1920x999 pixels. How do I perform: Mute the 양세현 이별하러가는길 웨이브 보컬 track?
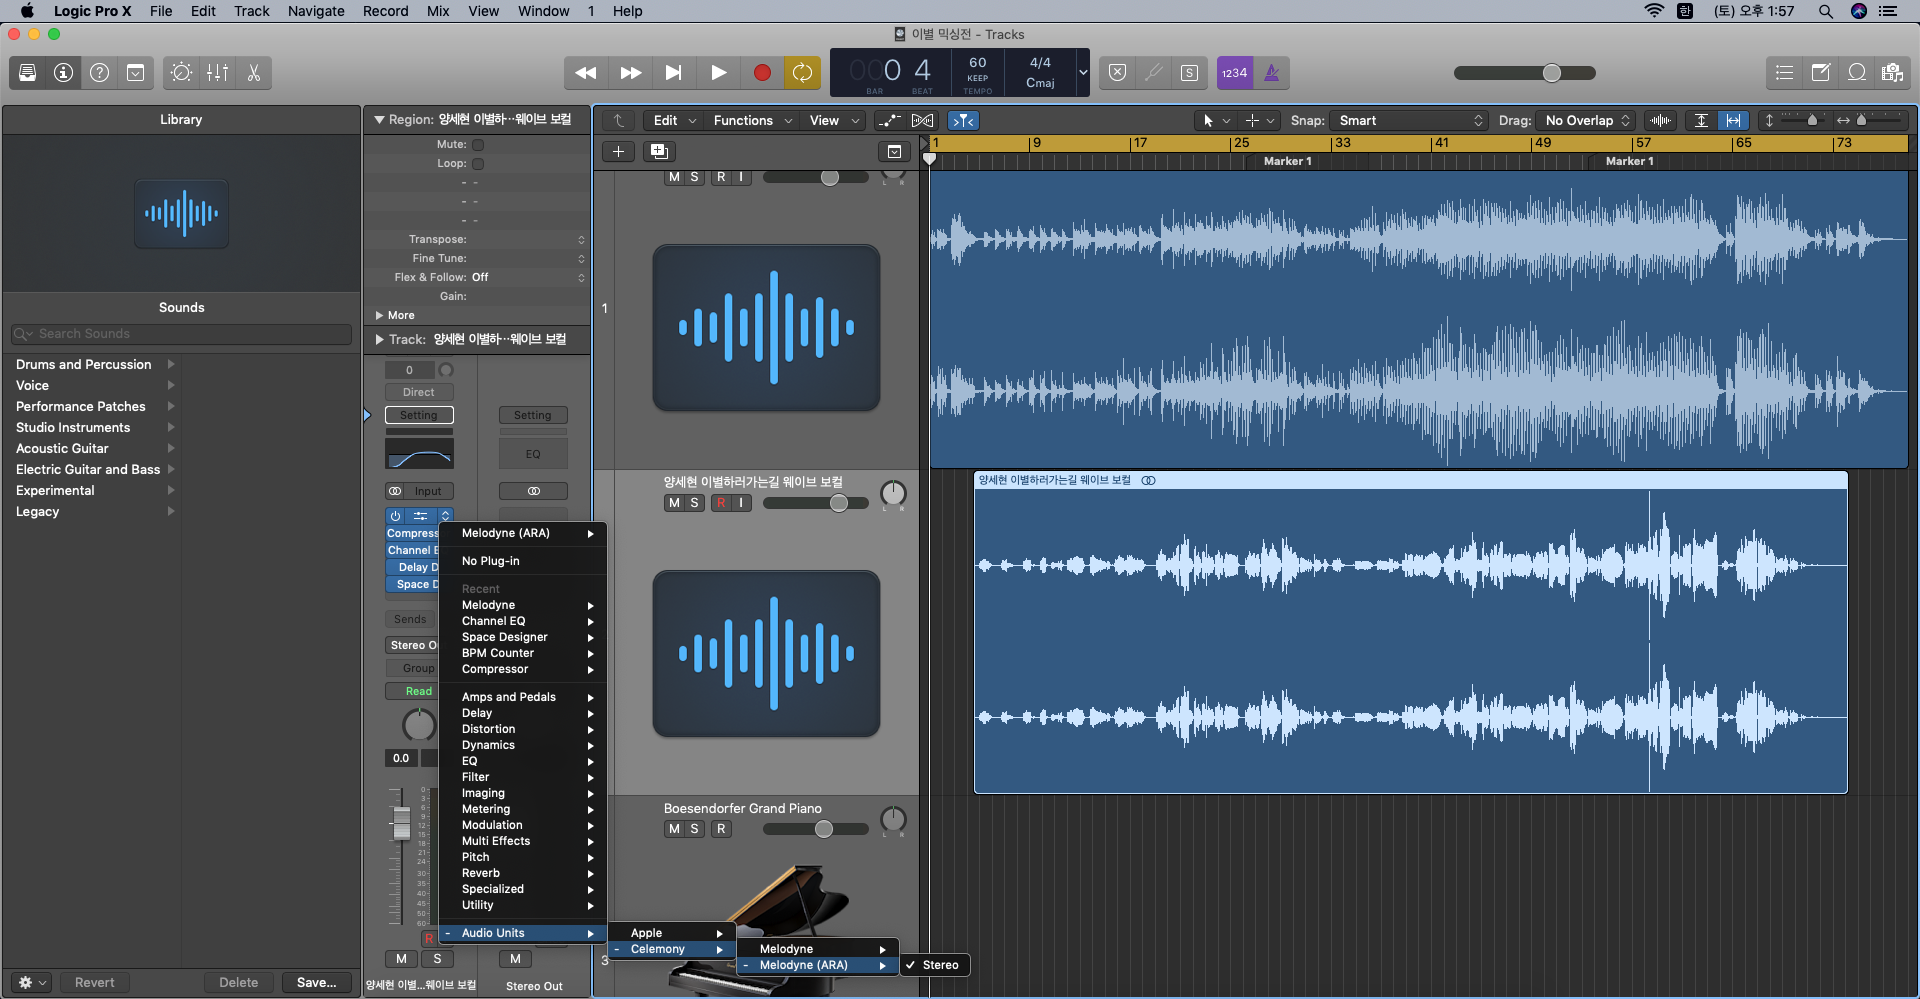(674, 503)
